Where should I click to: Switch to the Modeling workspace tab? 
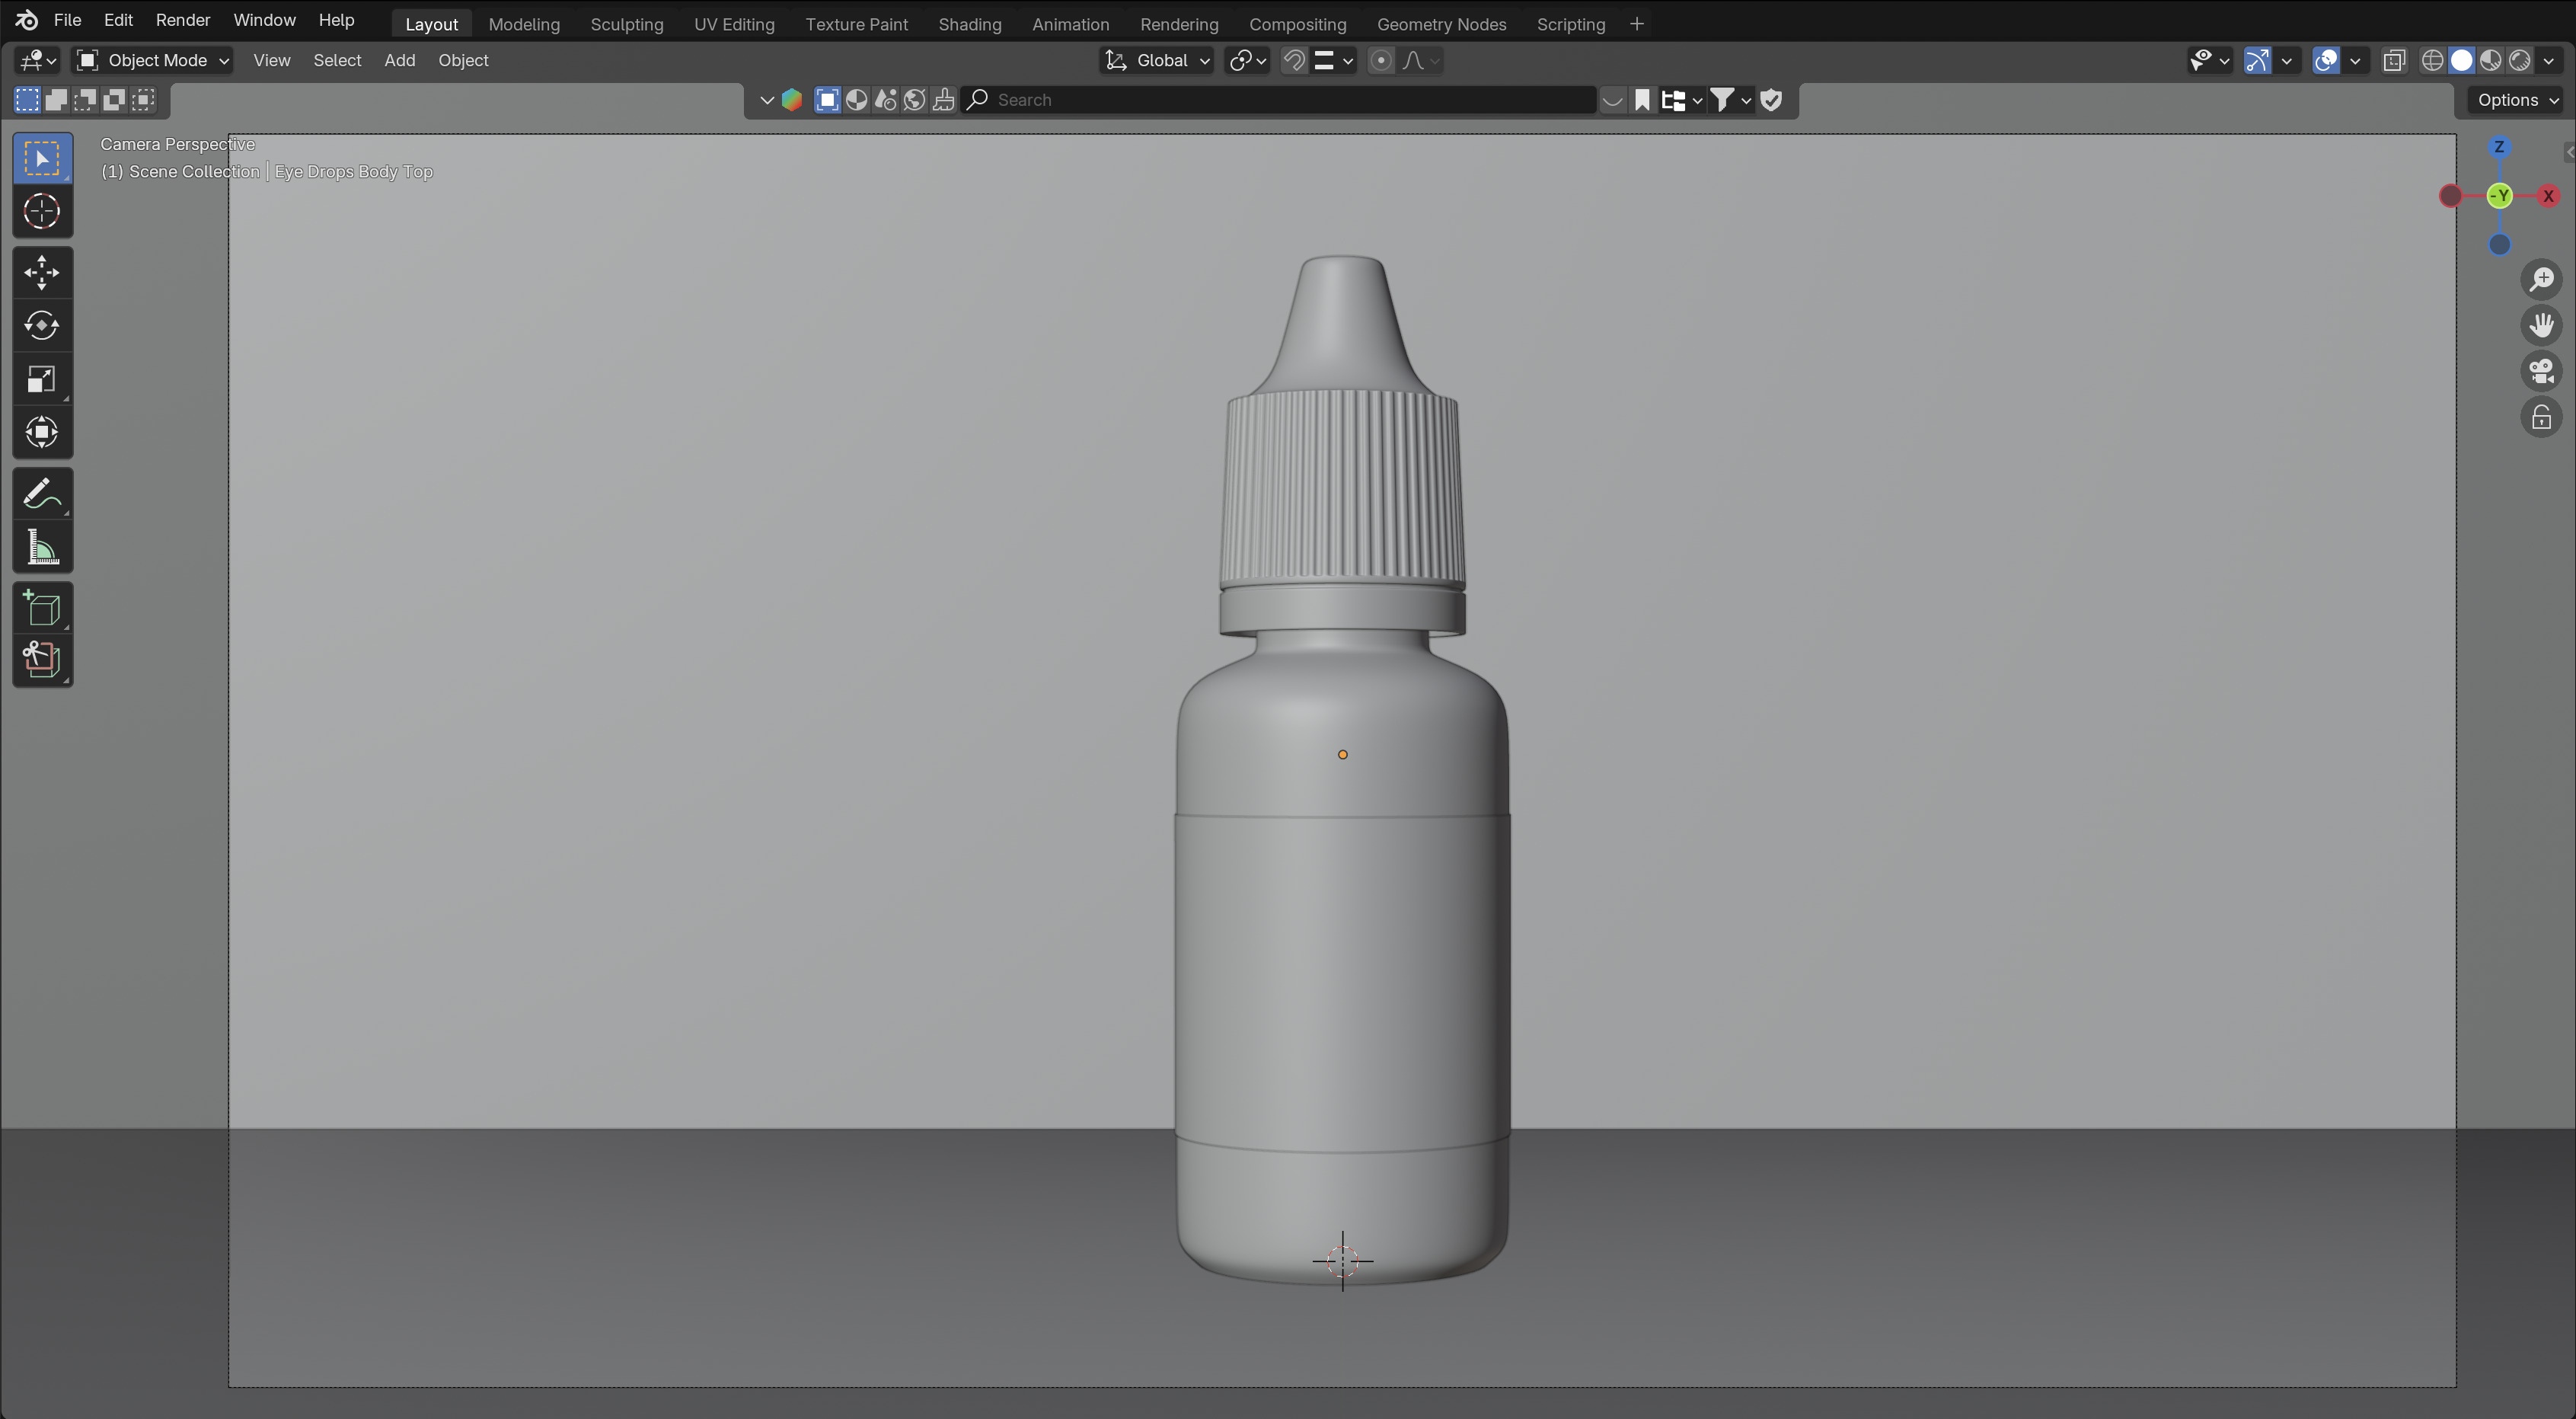coord(524,24)
